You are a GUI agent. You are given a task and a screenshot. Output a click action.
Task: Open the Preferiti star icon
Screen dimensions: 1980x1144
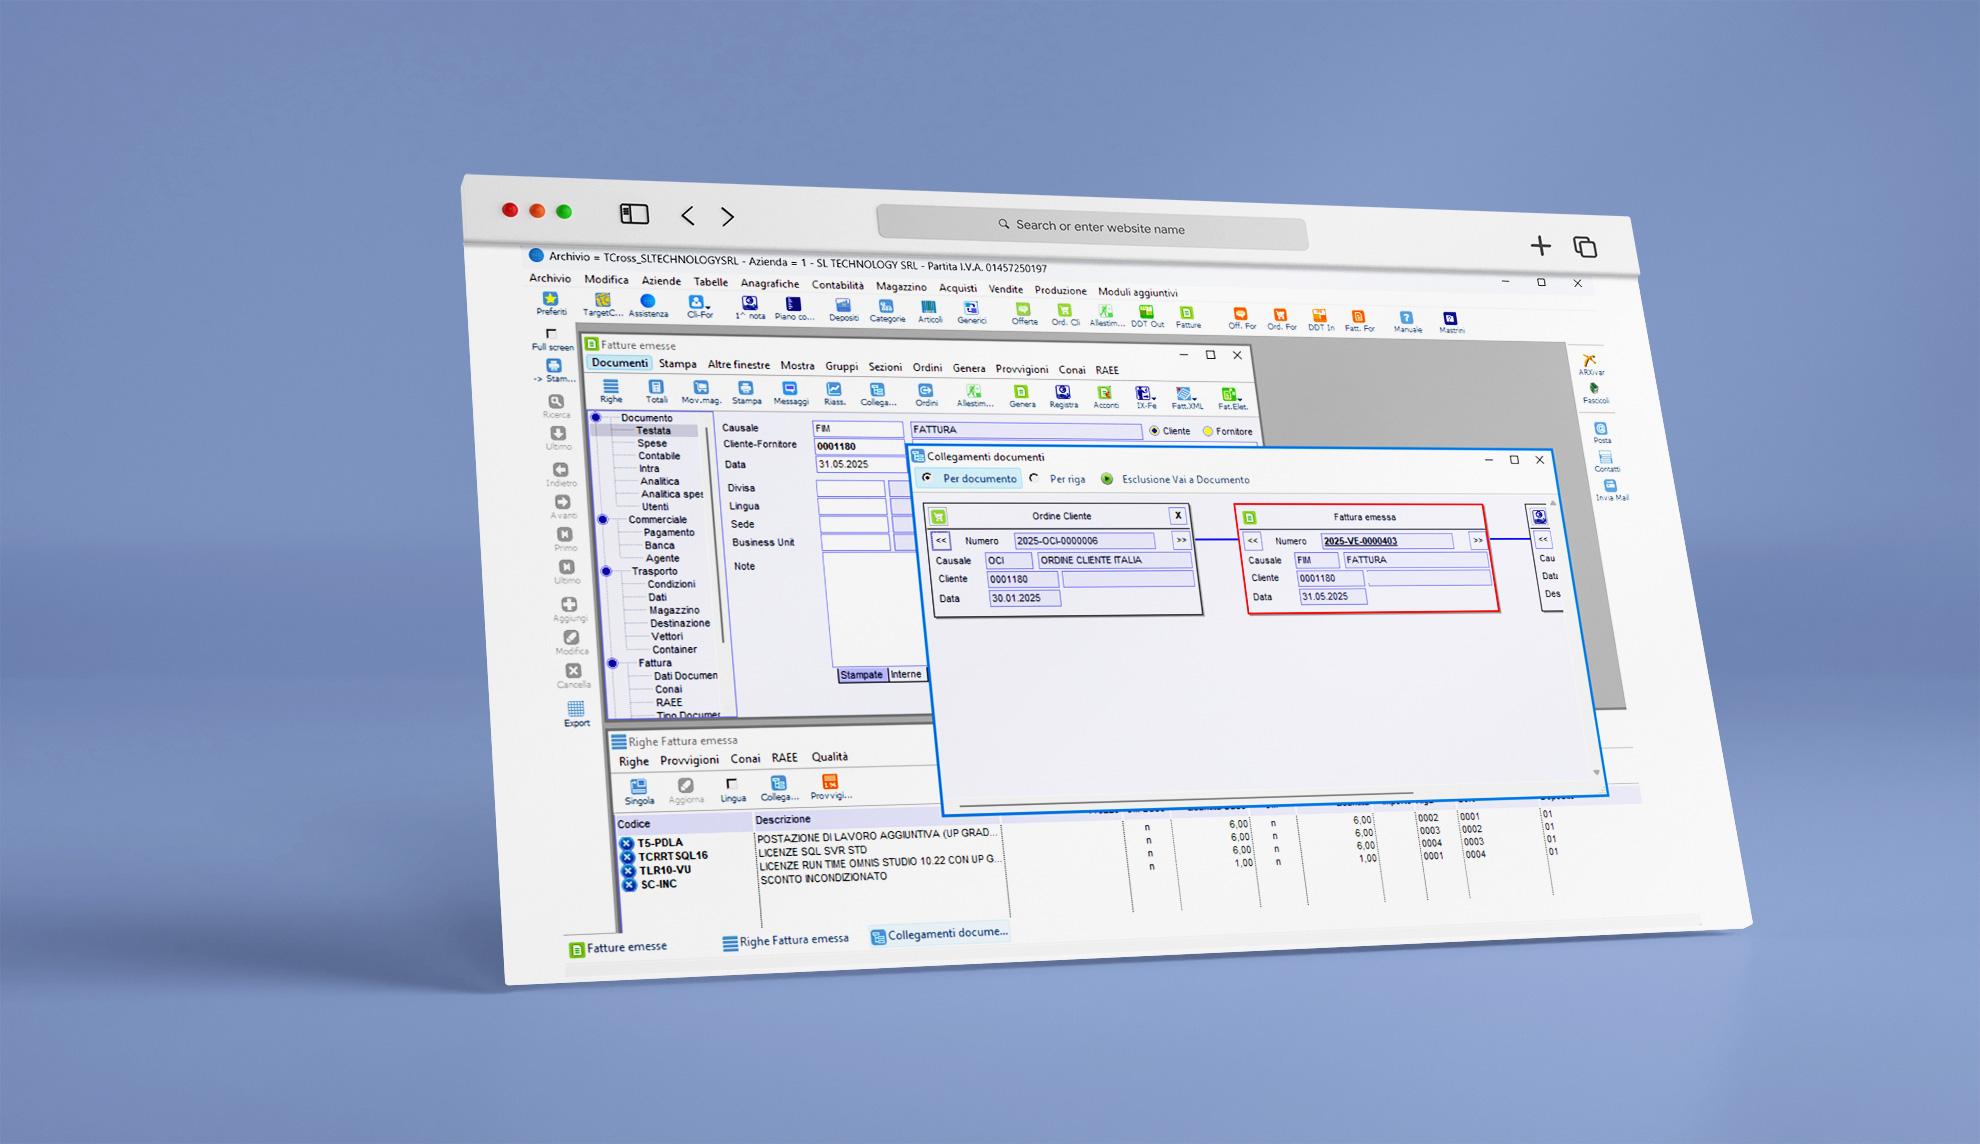(x=550, y=299)
